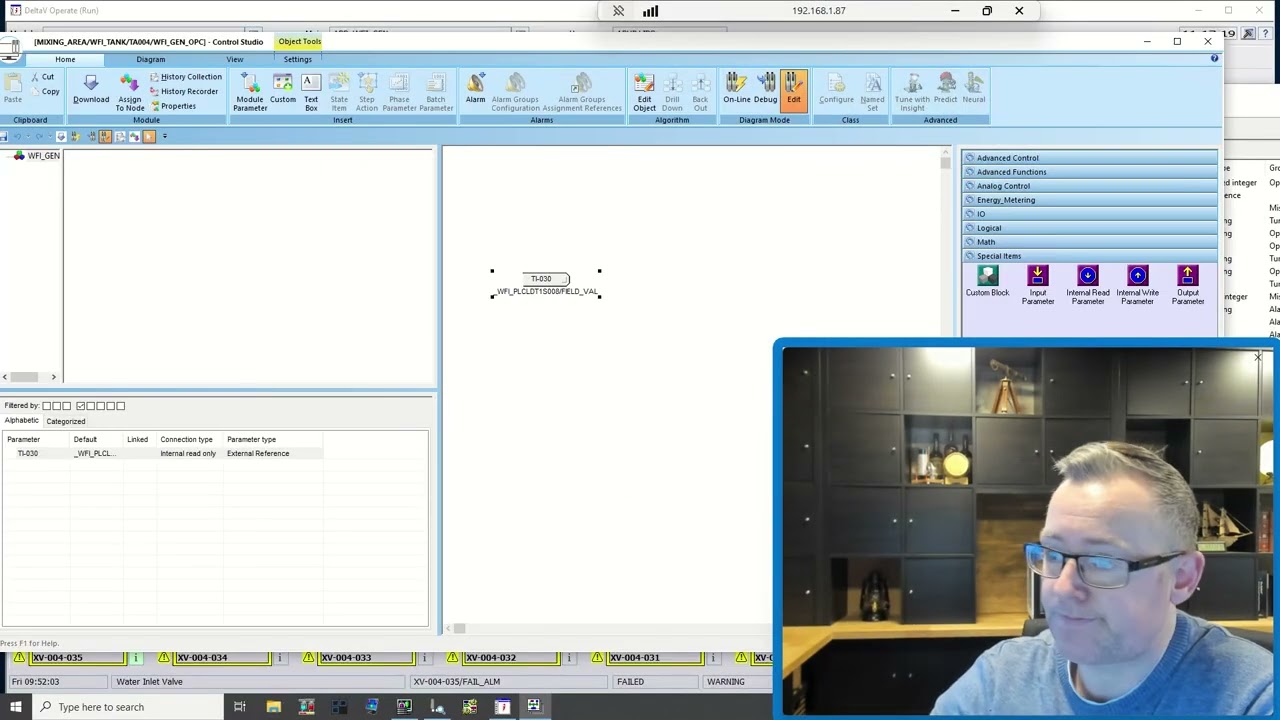Screen dimensions: 1280x720
Task: Expand the Math palette category
Action: coord(1089,242)
